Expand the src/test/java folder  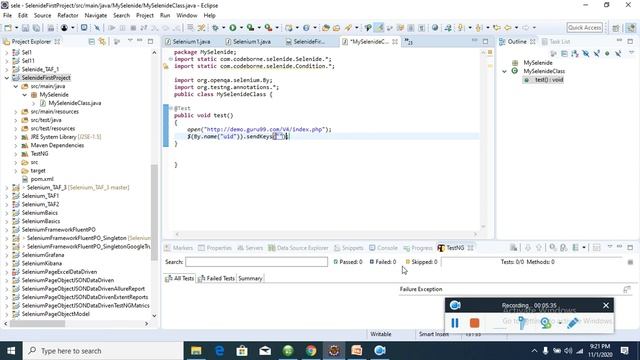(x=16, y=120)
